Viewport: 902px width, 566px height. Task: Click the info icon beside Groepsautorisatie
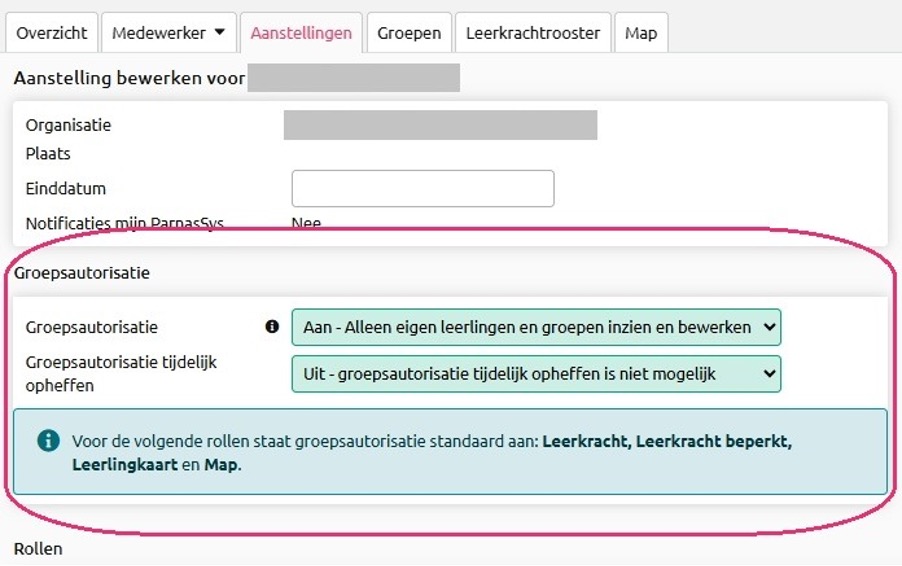272,327
